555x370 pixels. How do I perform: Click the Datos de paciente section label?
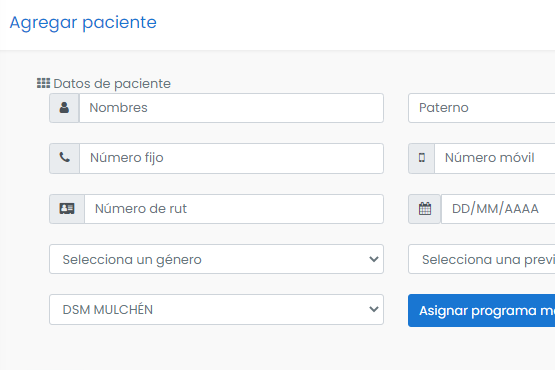[x=112, y=84]
